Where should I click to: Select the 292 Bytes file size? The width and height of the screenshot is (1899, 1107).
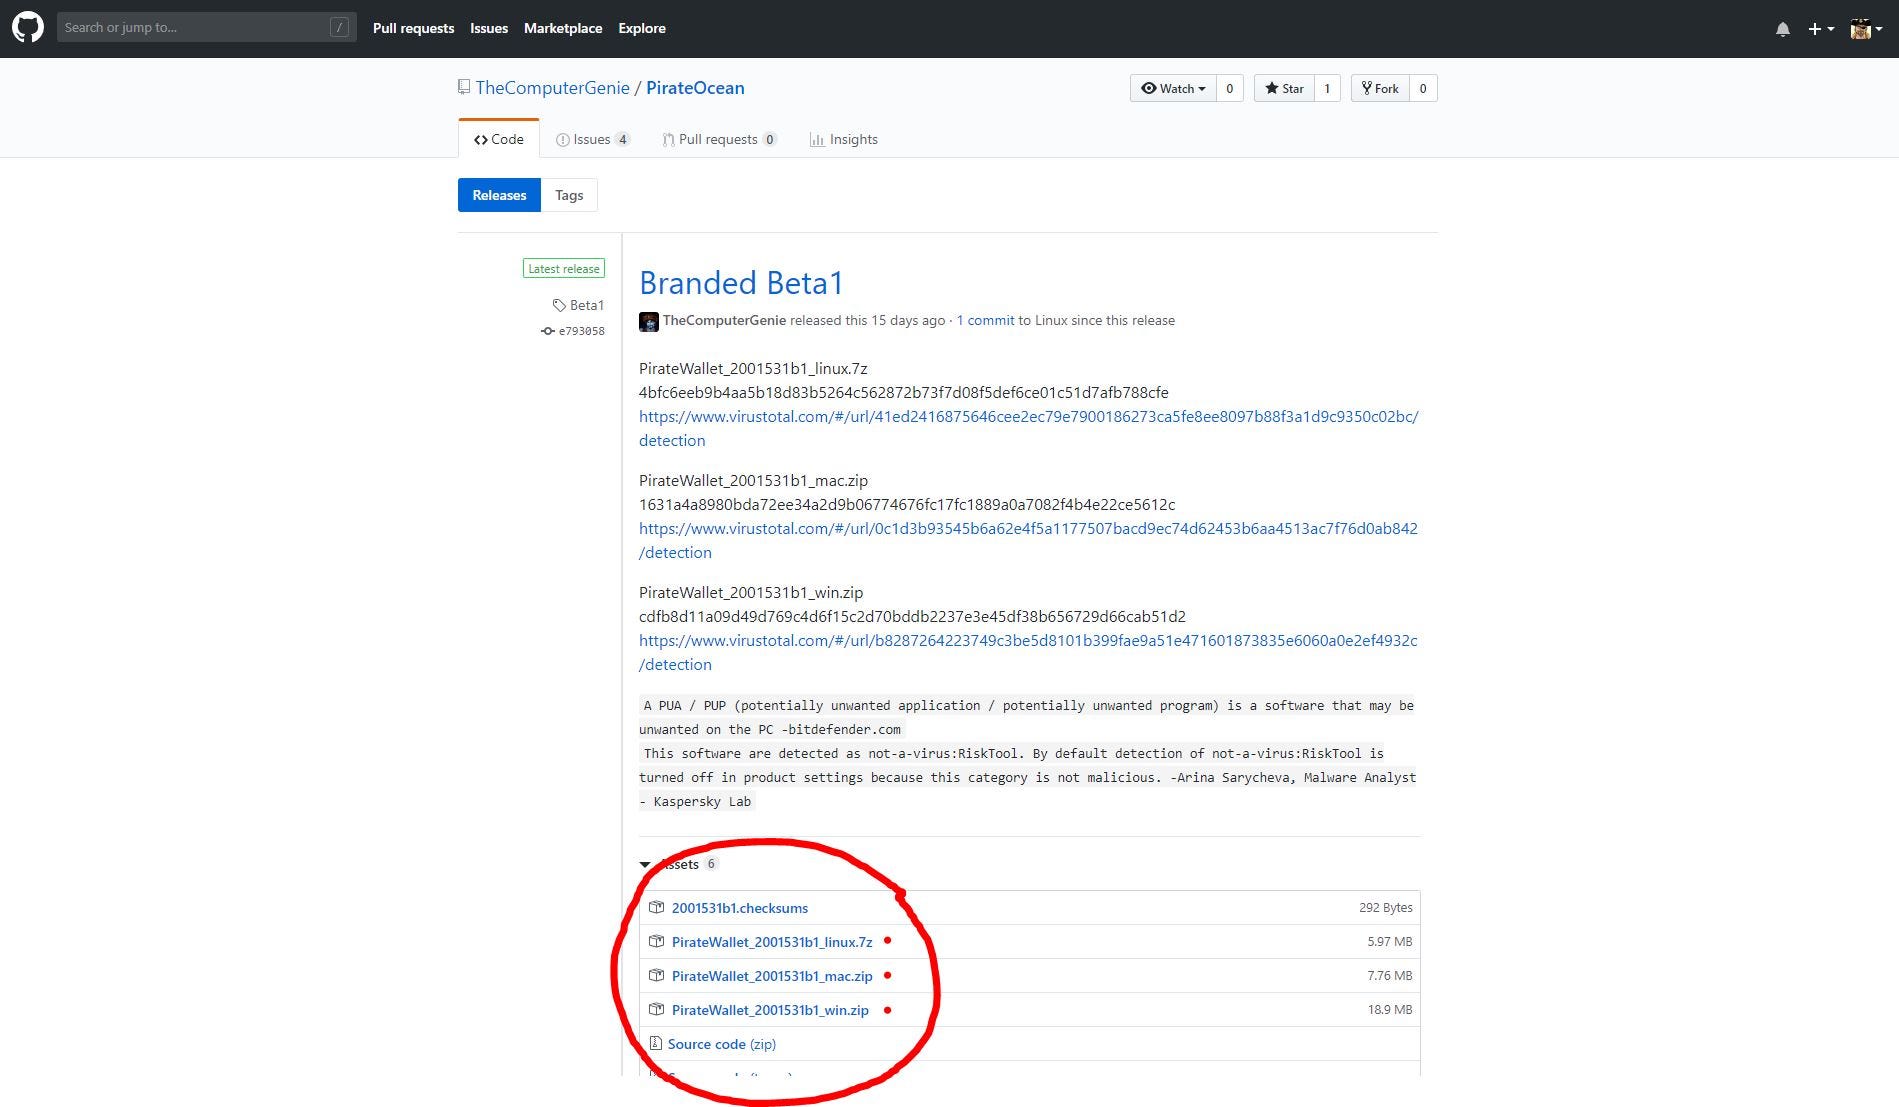click(1386, 908)
